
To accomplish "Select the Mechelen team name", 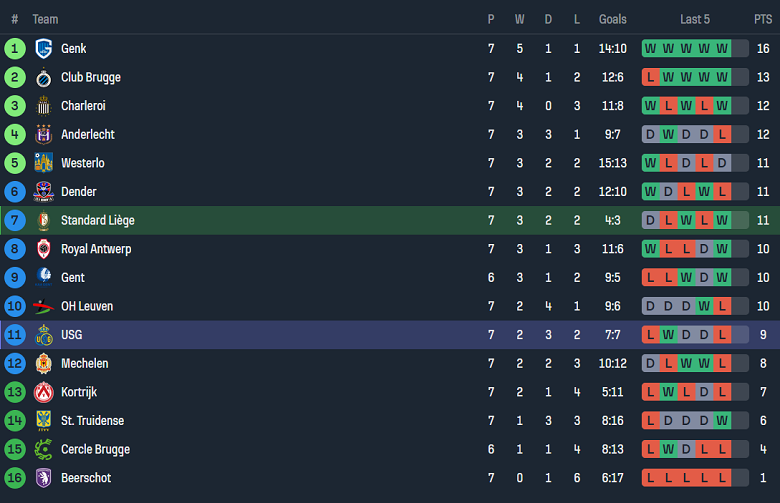I will [x=84, y=364].
